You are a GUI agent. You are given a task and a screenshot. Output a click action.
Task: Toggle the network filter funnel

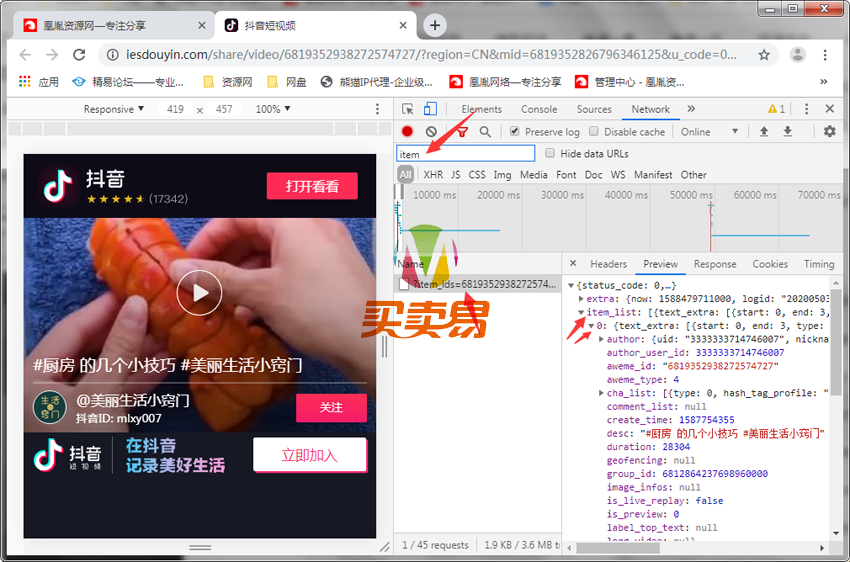tap(462, 132)
